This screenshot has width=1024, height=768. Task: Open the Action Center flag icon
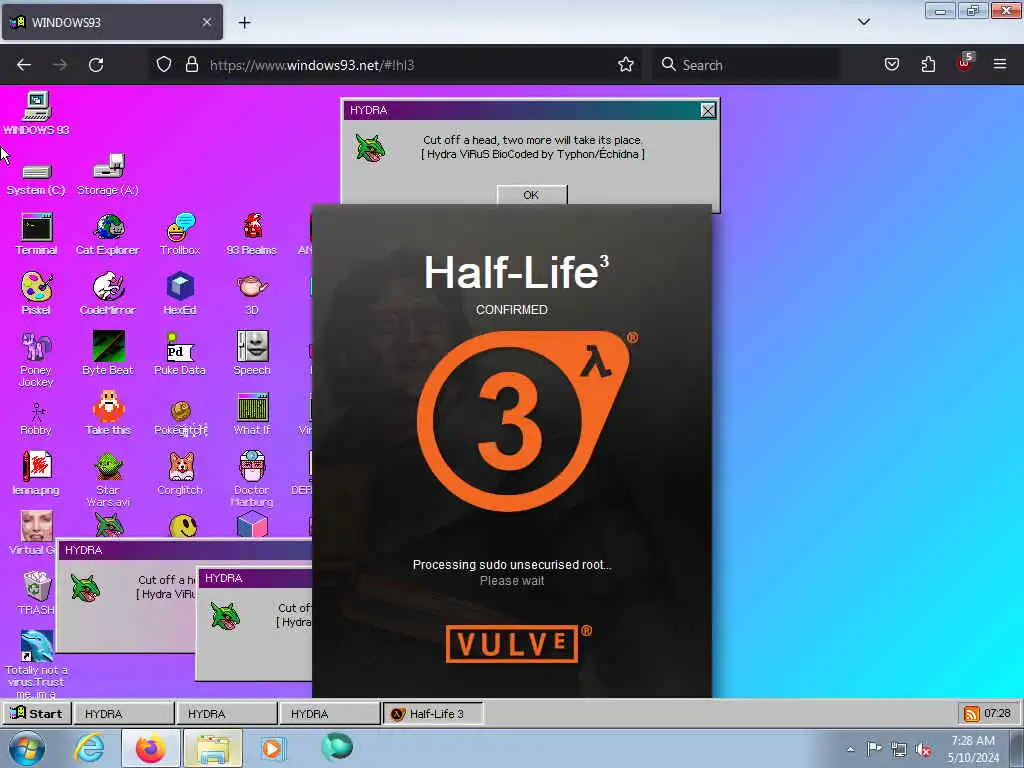pos(874,748)
